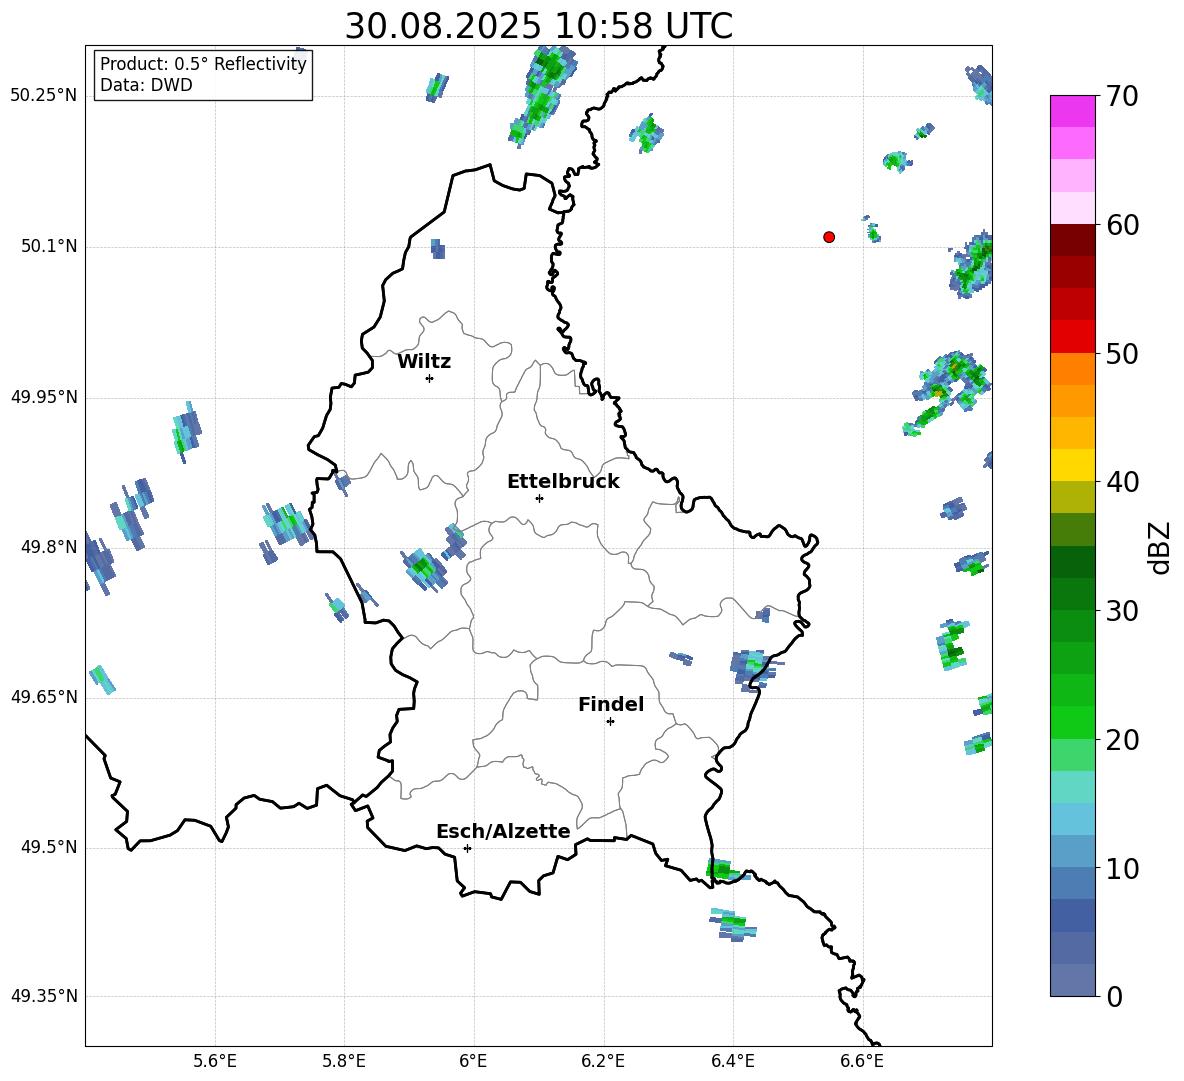Click the Findel station cross marker

[610, 721]
